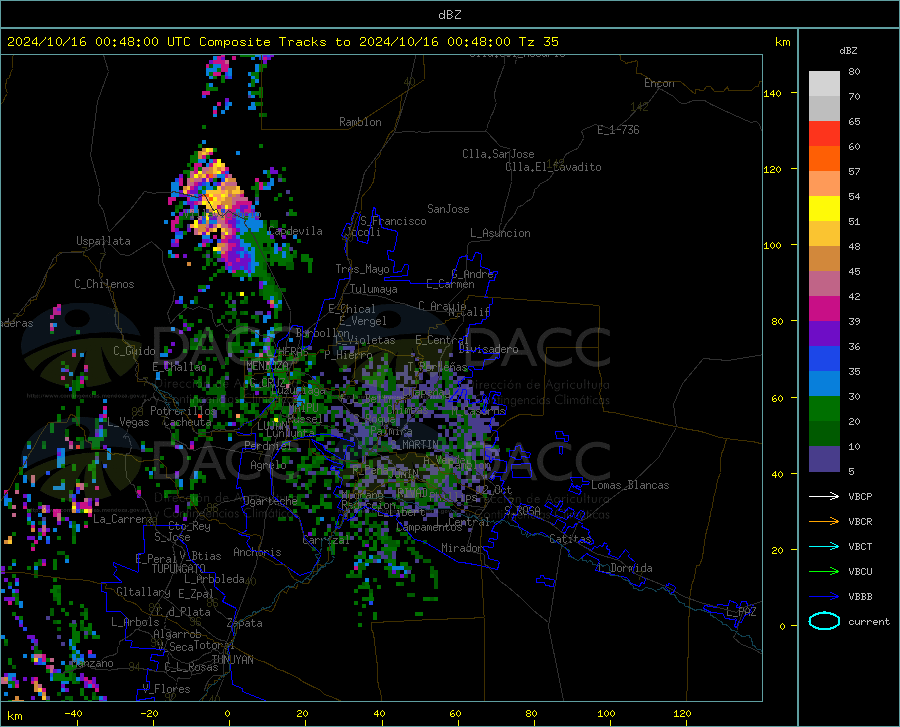Viewport: 900px width, 727px height.
Task: Click the -40 tick on the bottom km axis
Action: coord(73,714)
